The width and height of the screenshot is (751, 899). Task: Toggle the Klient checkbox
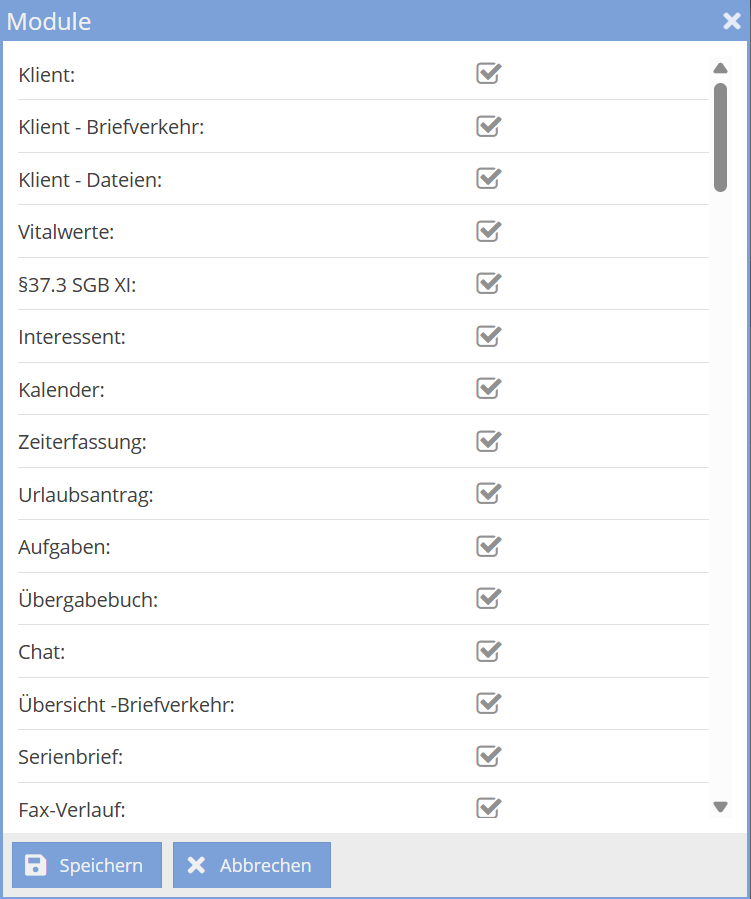point(488,74)
